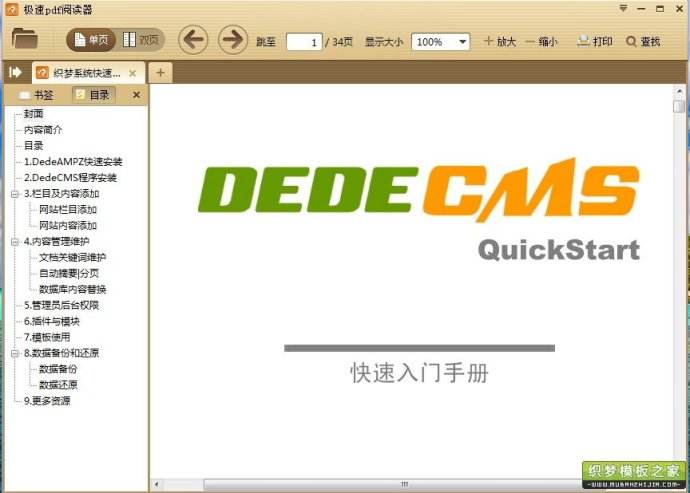This screenshot has height=493, width=690.
Task: Open 网站栏目添加 outline entry
Action: [68, 210]
